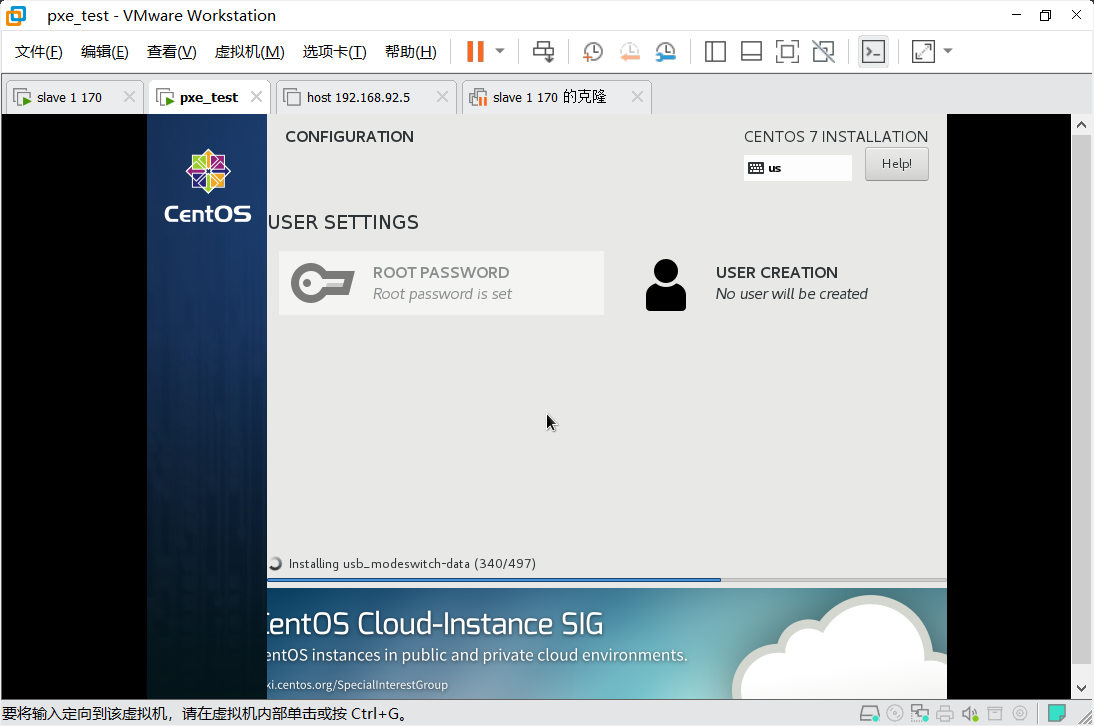Select the us keyboard layout indicator

[797, 168]
